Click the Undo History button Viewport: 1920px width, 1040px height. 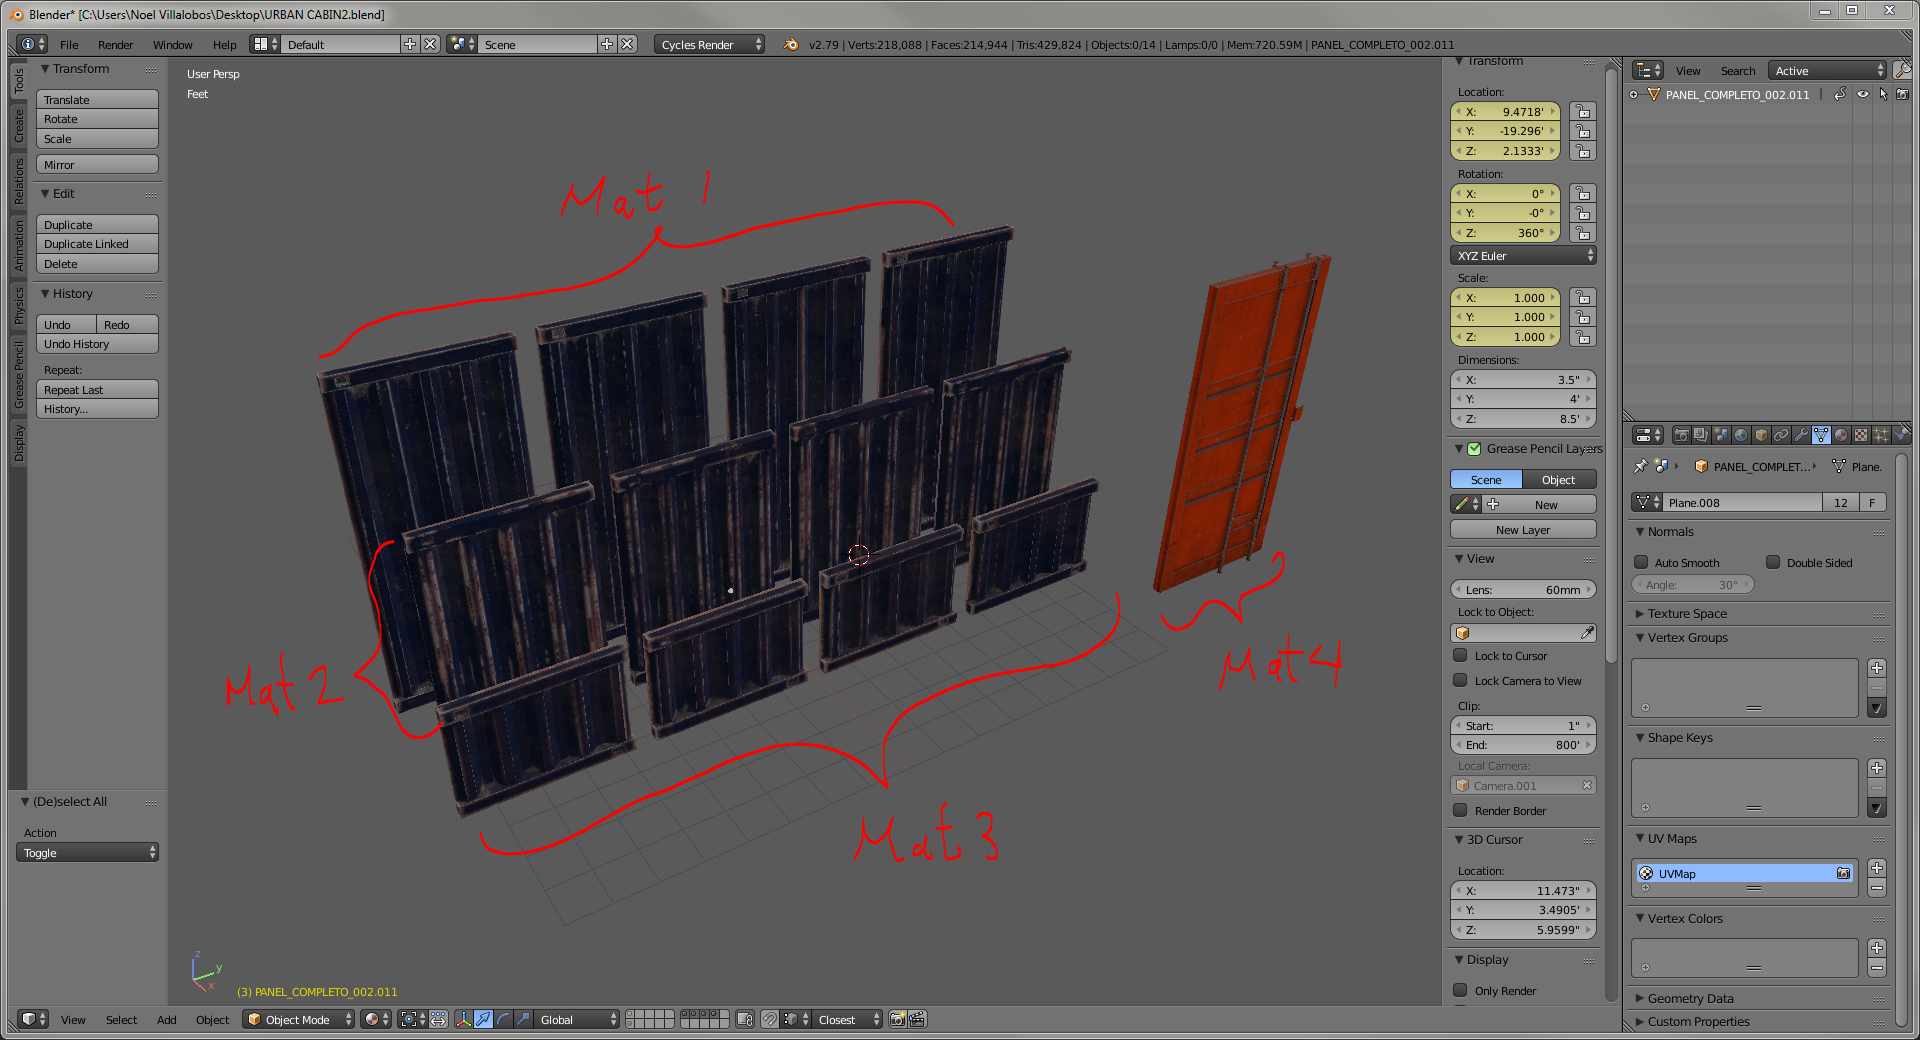pyautogui.click(x=97, y=344)
